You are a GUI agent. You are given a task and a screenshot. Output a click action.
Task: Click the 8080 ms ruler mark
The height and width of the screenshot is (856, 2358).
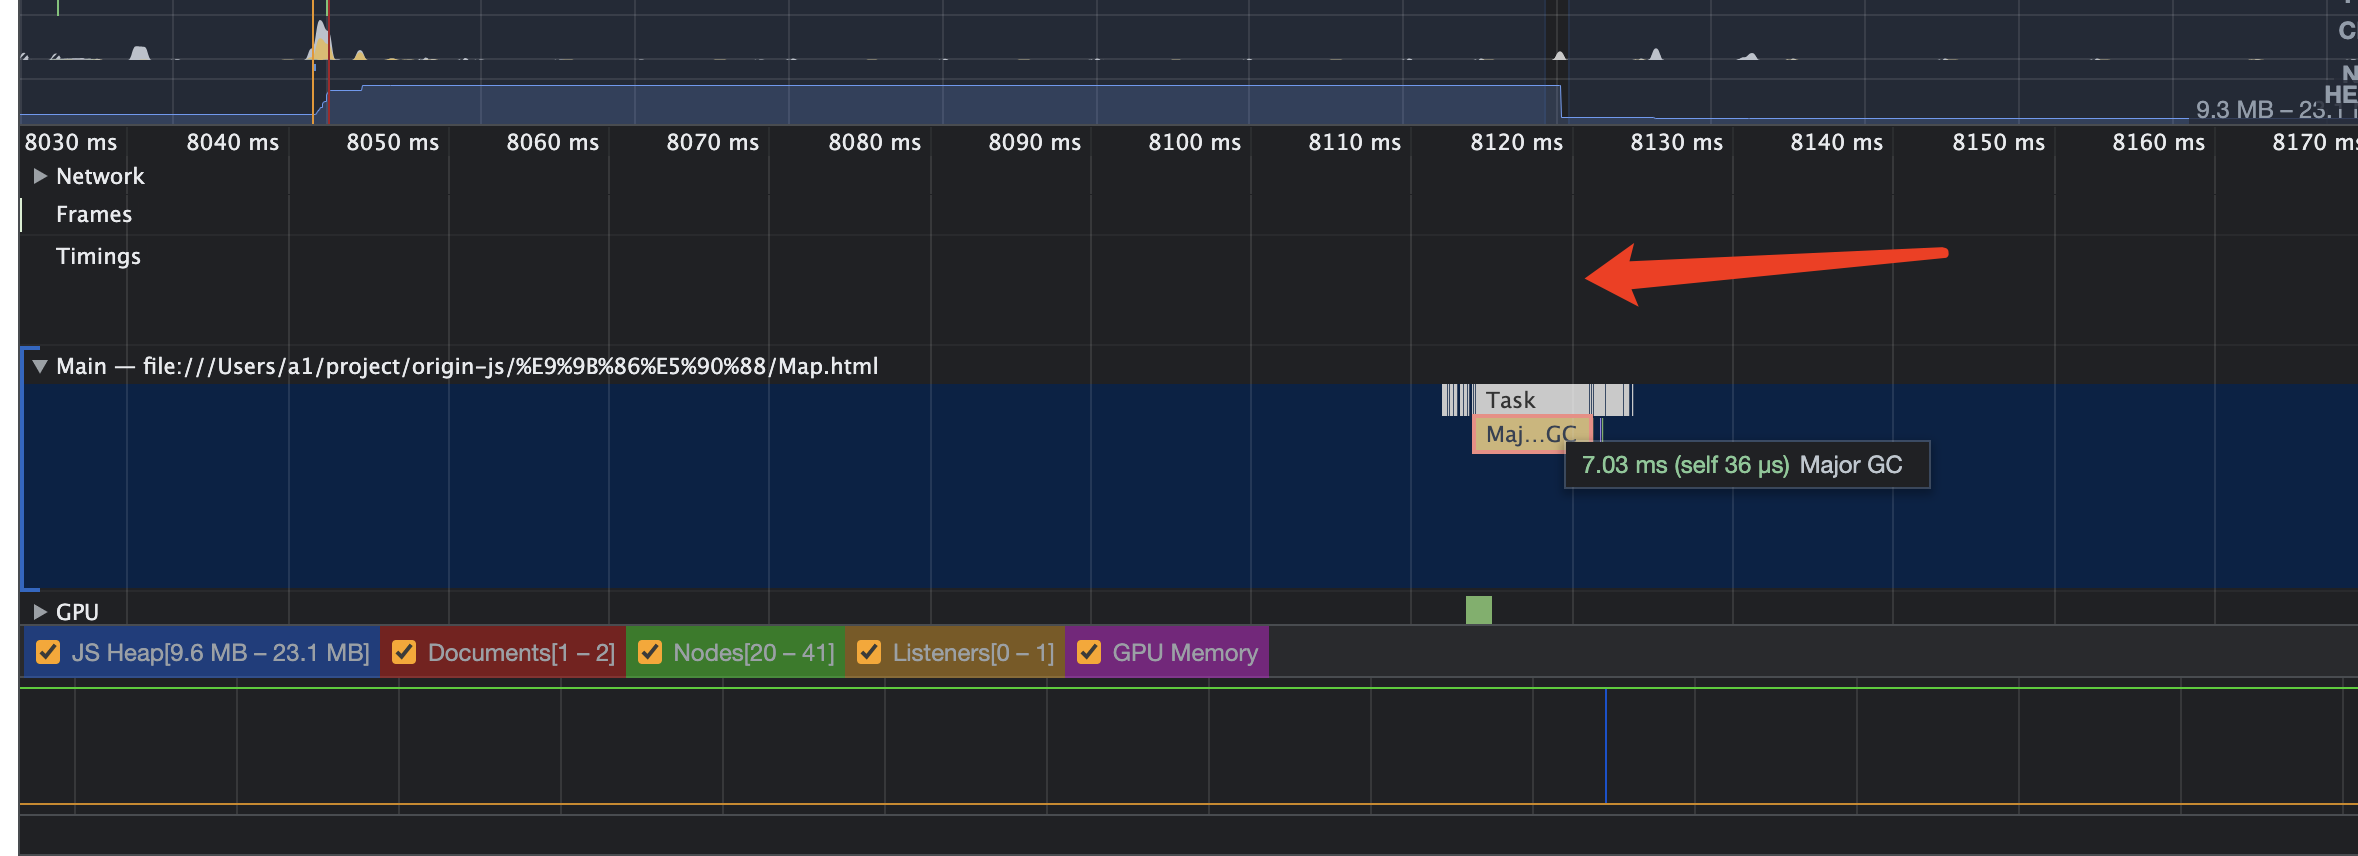[x=875, y=142]
